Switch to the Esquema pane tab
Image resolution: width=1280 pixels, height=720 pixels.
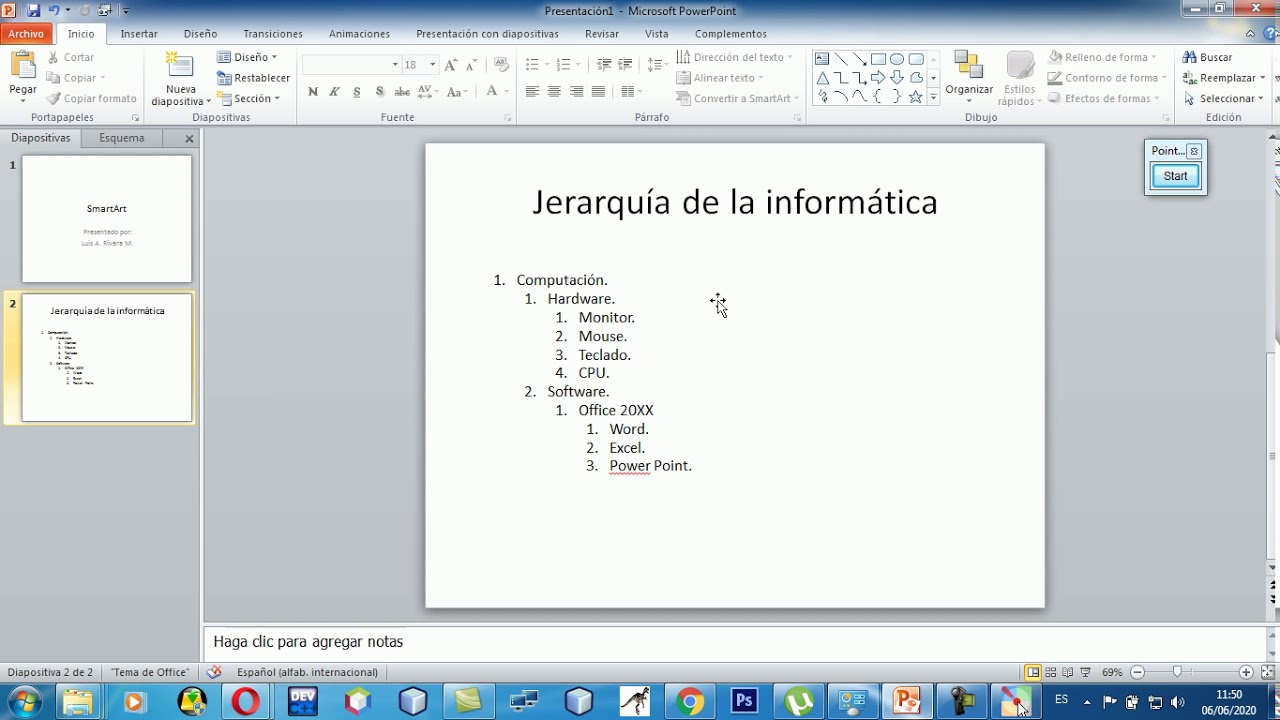point(122,138)
